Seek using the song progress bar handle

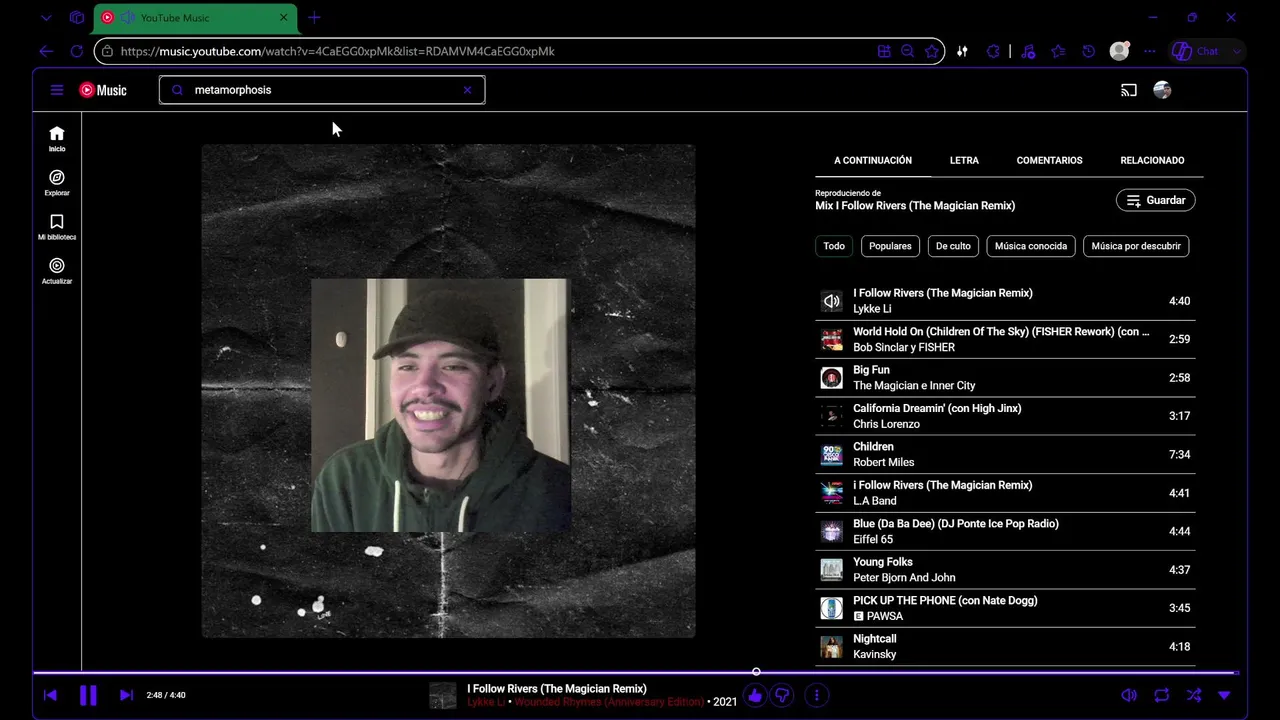pyautogui.click(x=756, y=672)
